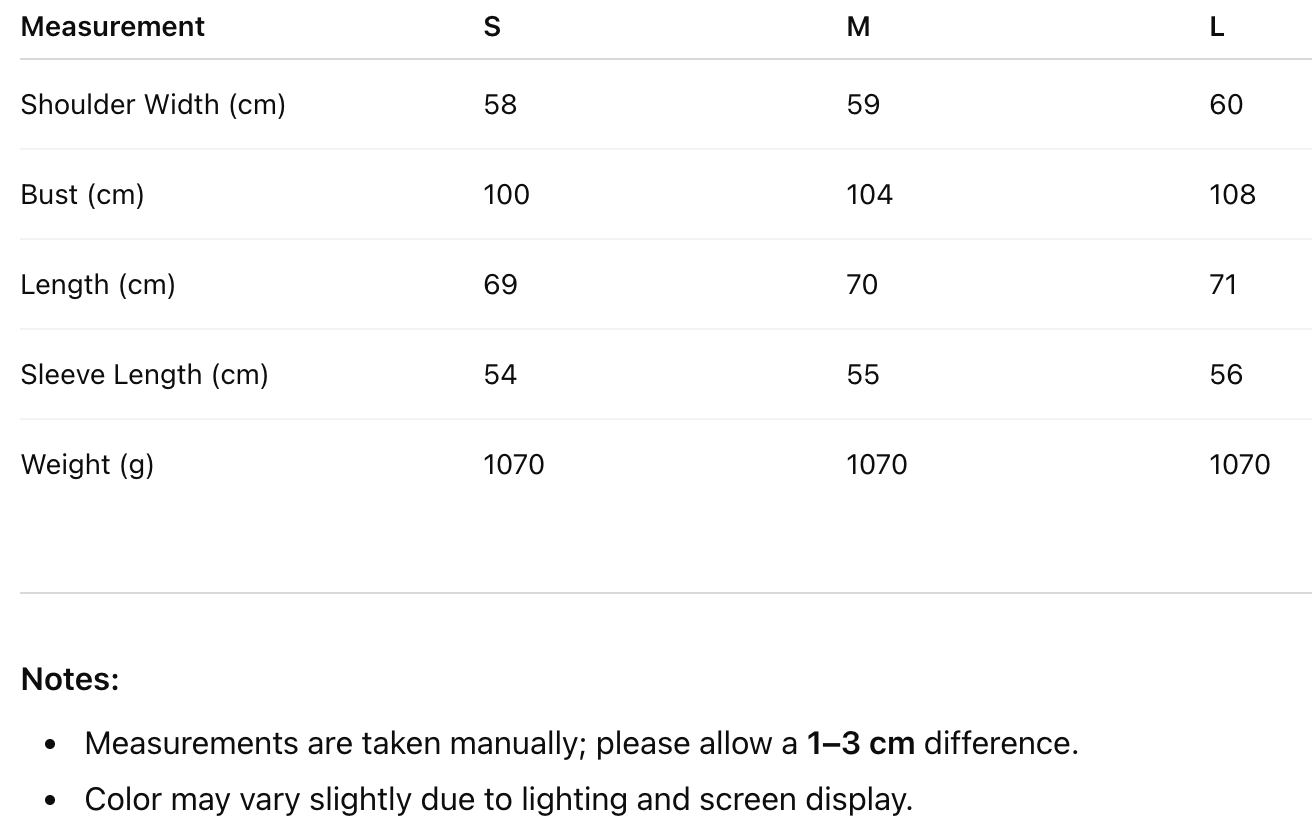
Task: Click the S size column header
Action: pos(492,27)
